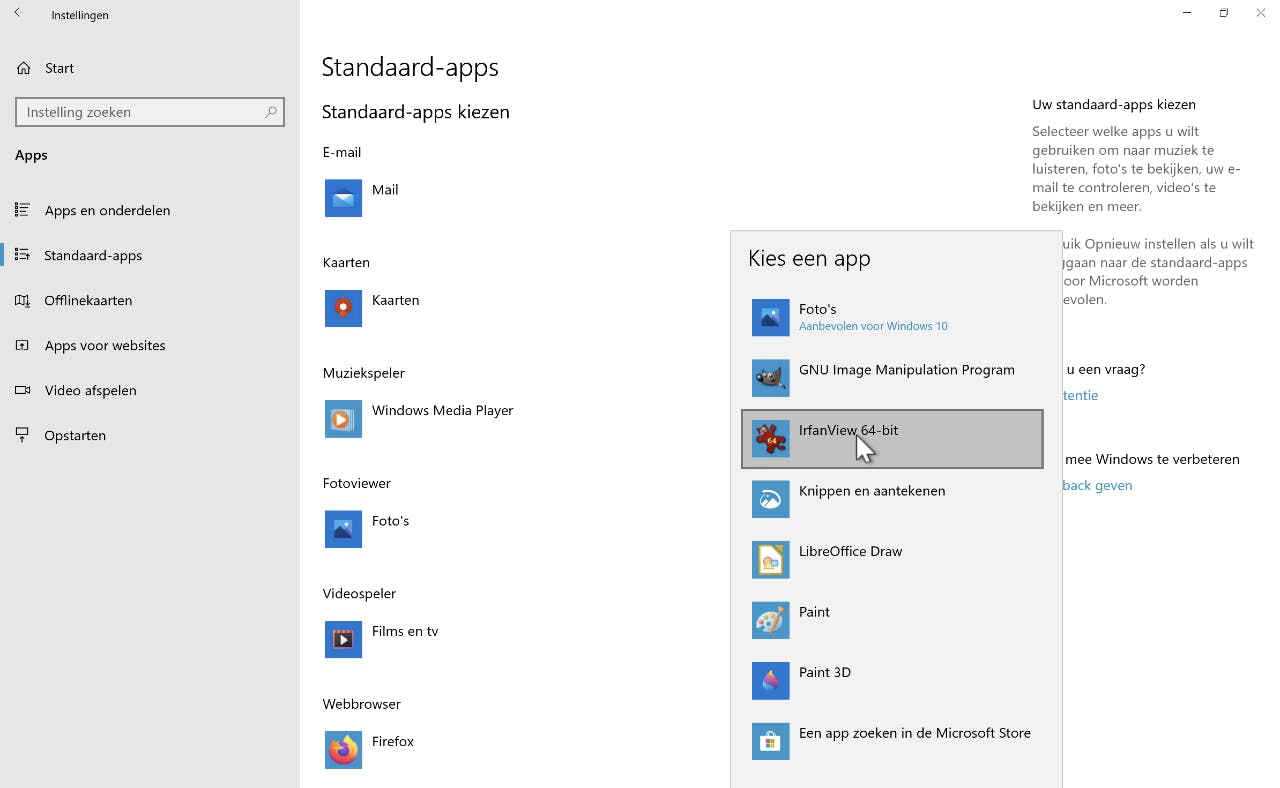The image size is (1280, 788).
Task: Click the Standaard-apps sidebar icon
Action: [x=23, y=255]
